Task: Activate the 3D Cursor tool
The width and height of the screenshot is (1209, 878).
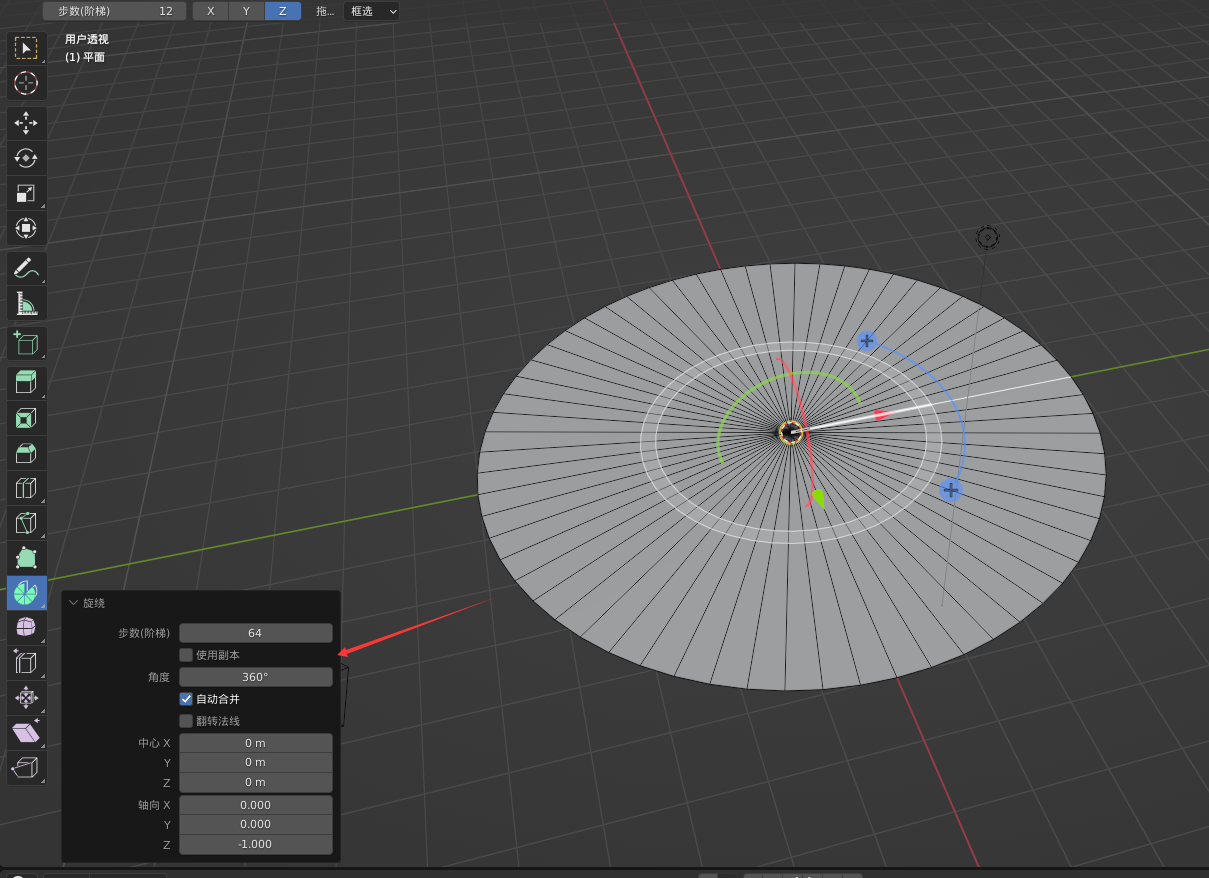Action: pyautogui.click(x=26, y=83)
